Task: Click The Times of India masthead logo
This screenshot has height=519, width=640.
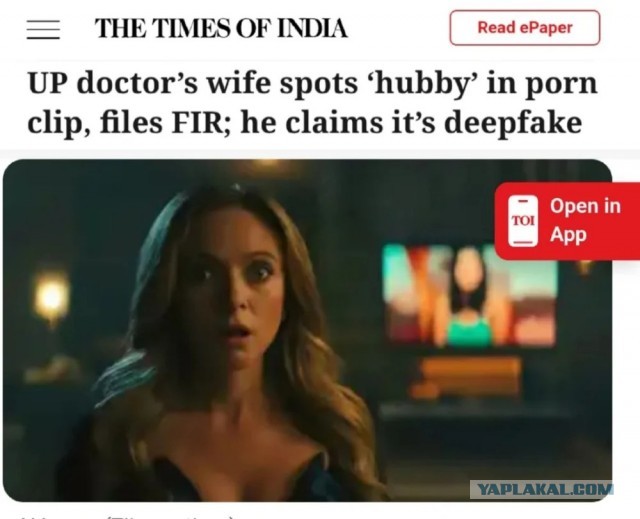Action: 221,28
